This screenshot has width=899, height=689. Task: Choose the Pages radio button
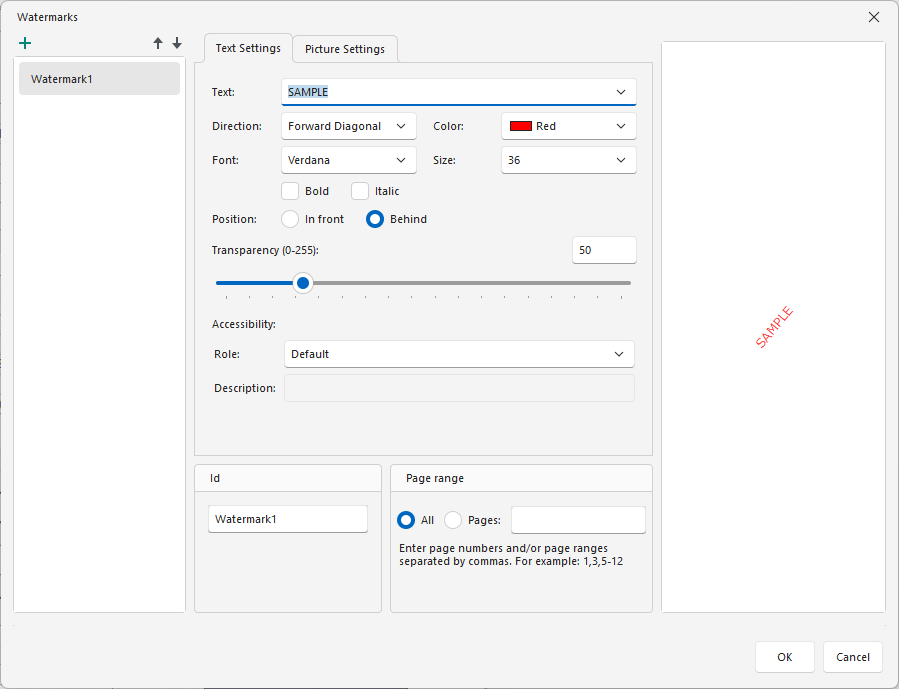(x=455, y=519)
